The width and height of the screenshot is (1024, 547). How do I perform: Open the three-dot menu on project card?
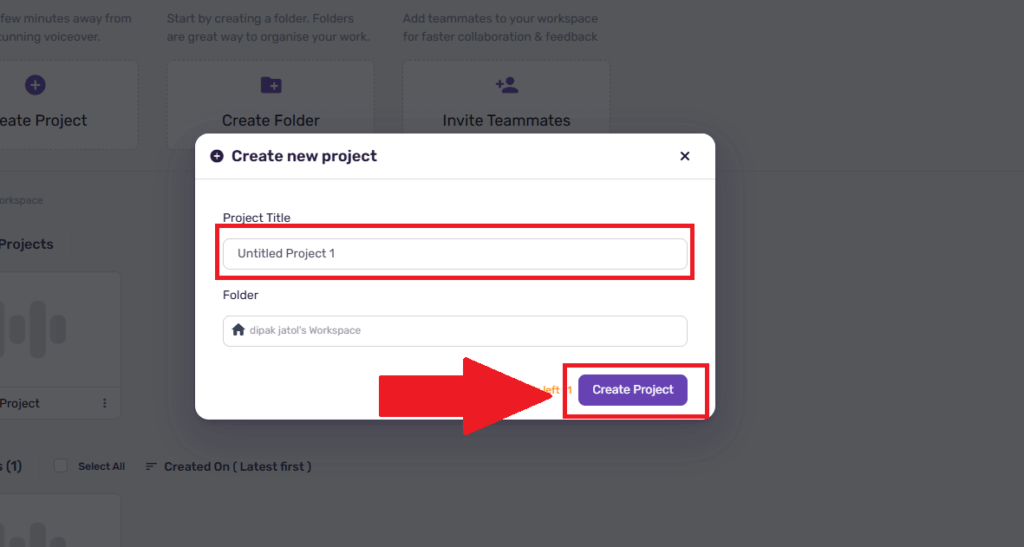pos(104,403)
